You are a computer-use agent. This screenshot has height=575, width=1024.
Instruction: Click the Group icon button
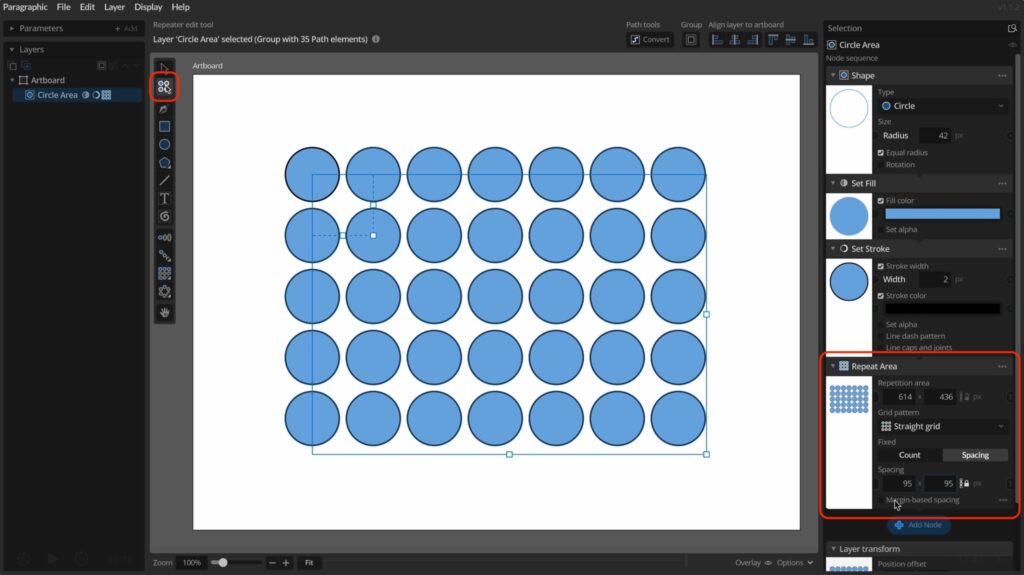691,40
